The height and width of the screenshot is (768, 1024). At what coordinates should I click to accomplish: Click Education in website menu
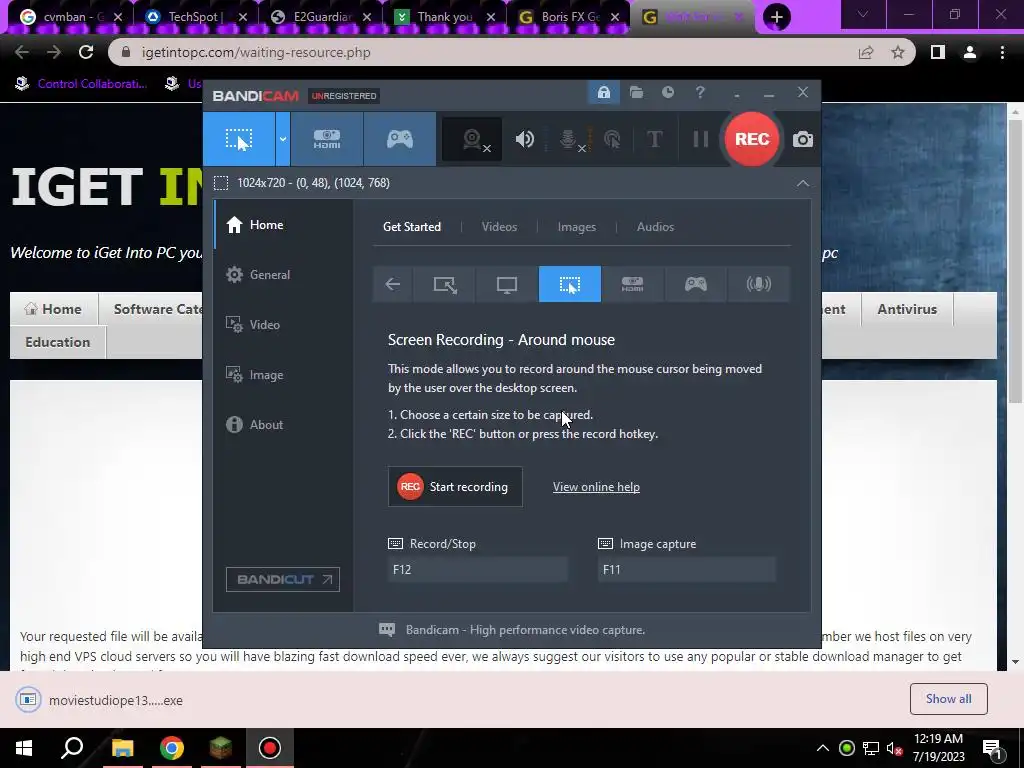[x=57, y=342]
